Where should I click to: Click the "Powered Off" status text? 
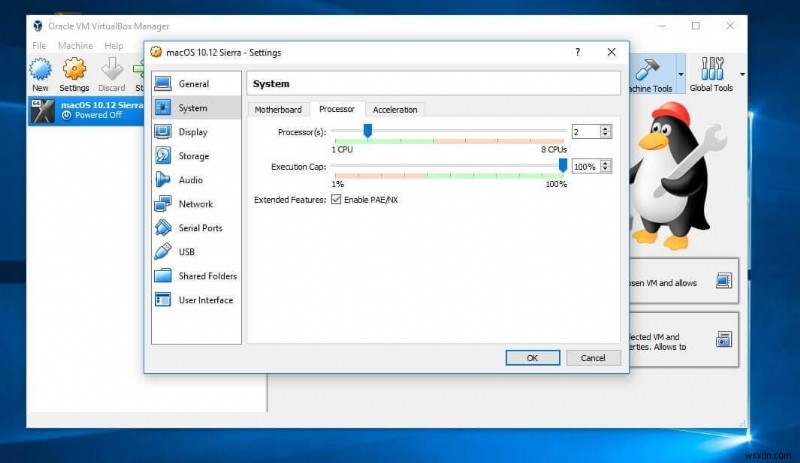[x=98, y=115]
